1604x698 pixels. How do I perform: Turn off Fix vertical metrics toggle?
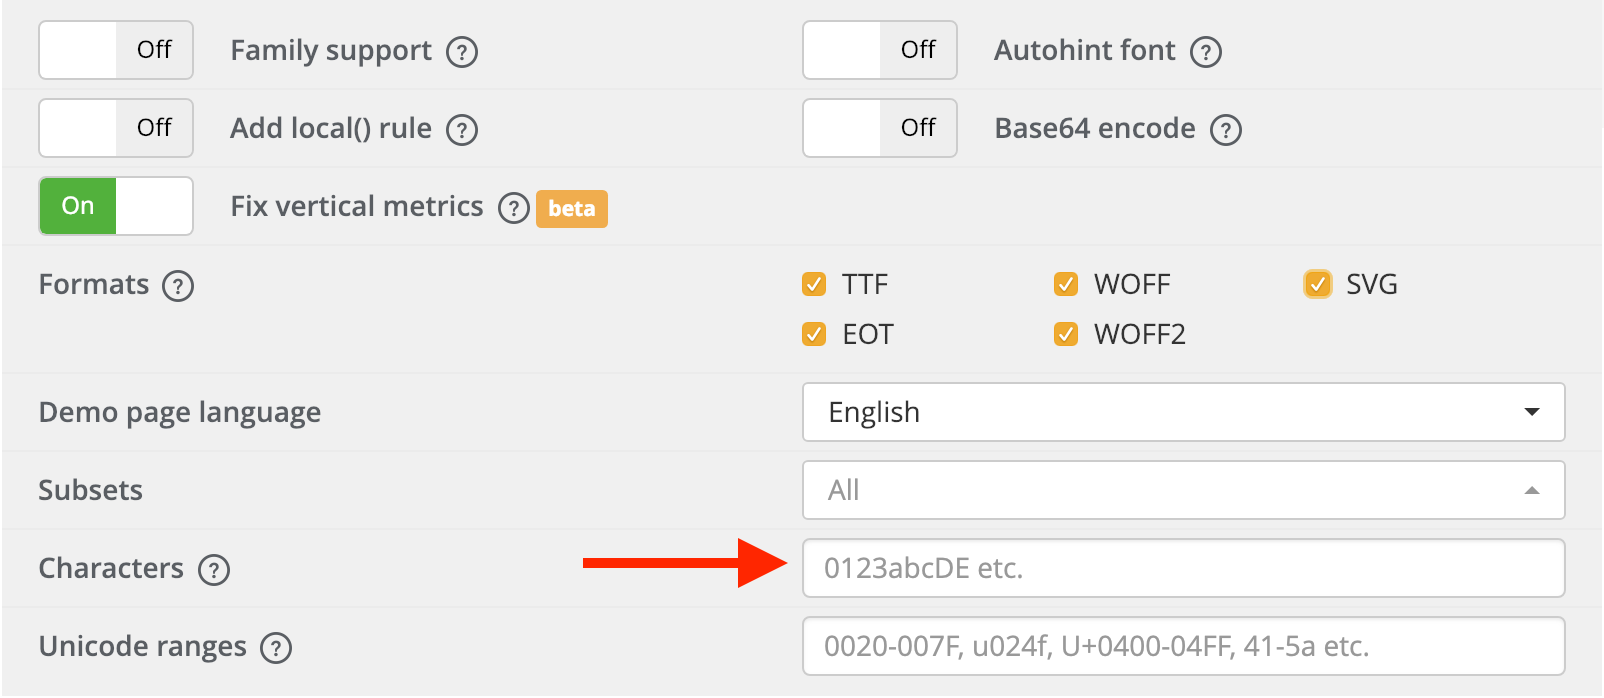point(116,206)
